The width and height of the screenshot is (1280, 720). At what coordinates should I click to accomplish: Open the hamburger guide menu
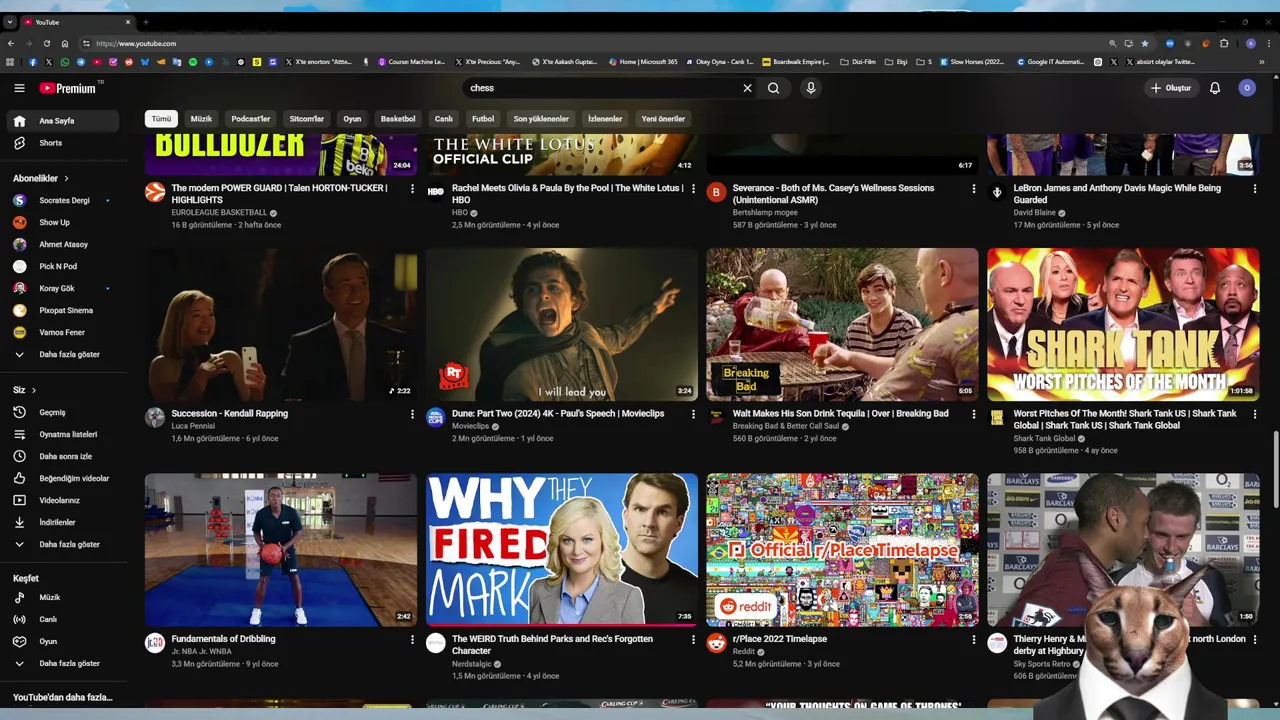coord(19,88)
